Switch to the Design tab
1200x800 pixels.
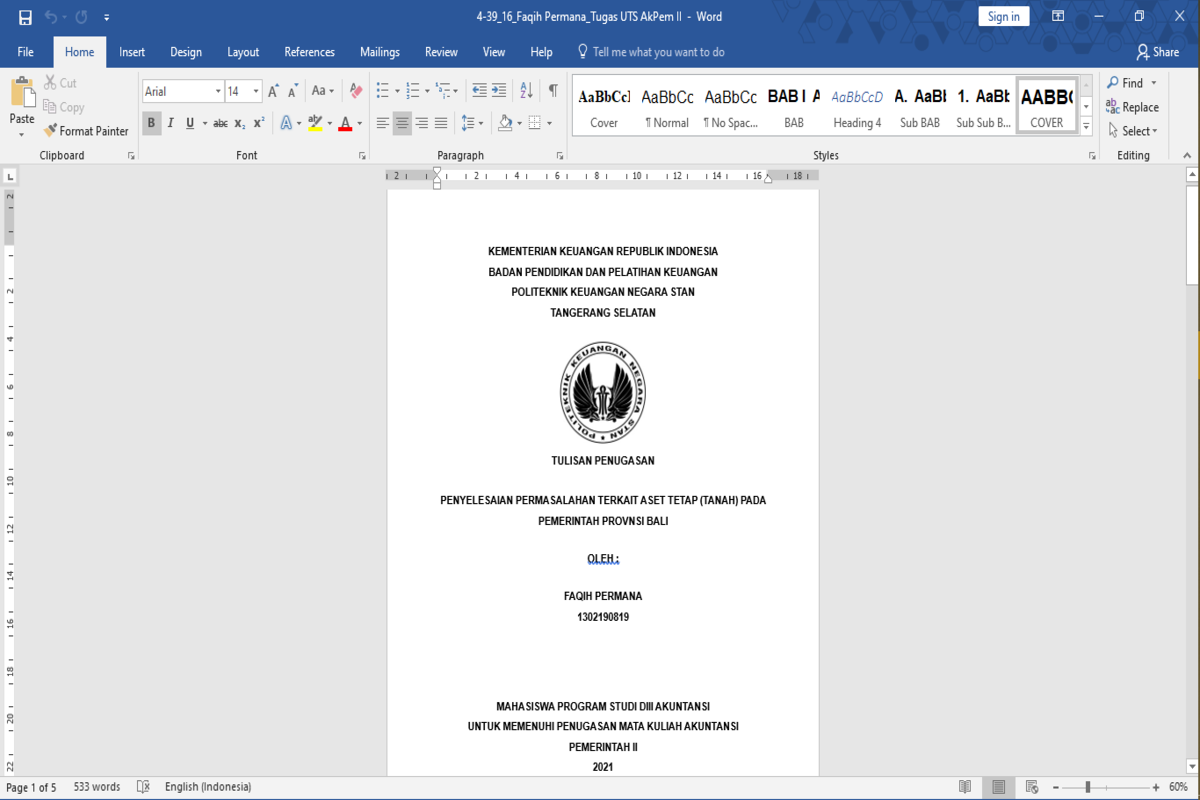tap(186, 52)
